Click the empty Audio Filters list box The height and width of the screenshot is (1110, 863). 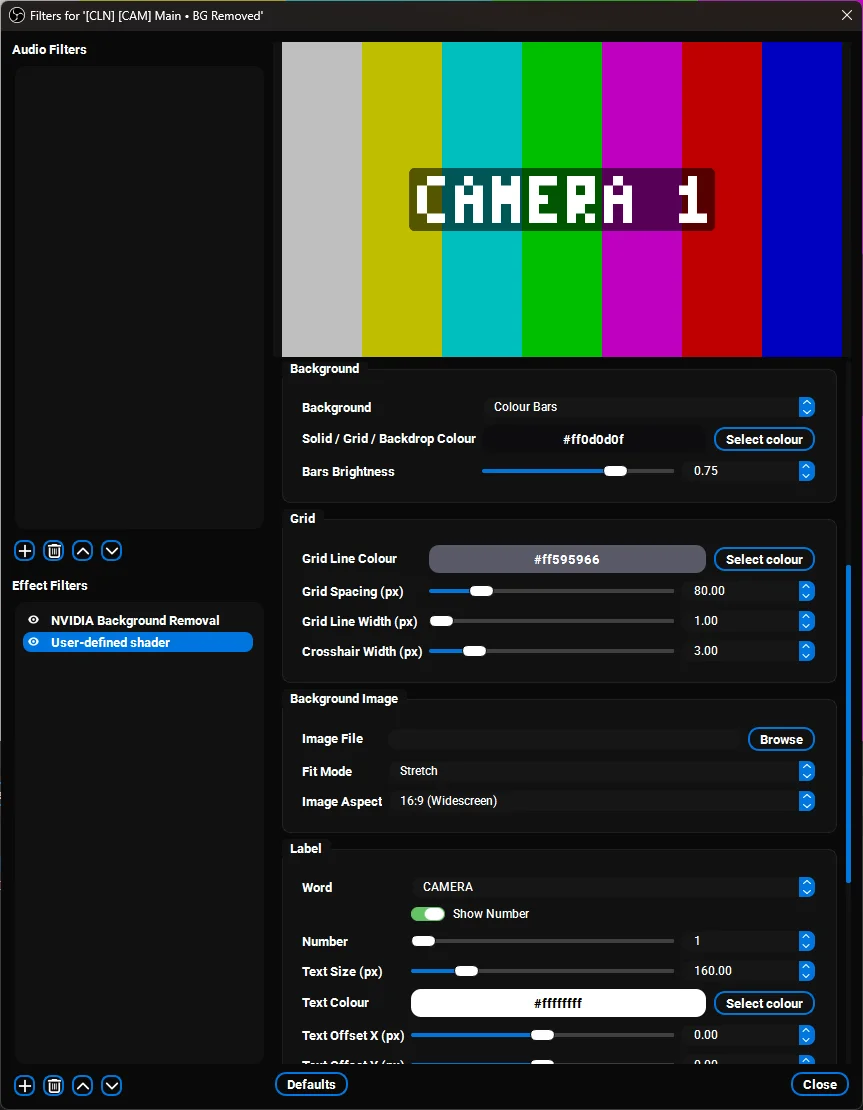(x=139, y=297)
